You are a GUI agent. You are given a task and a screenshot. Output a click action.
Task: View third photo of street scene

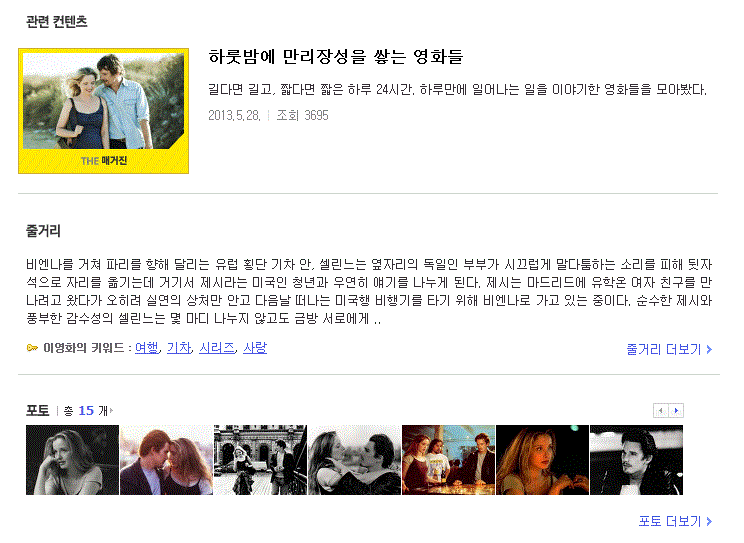(260, 460)
